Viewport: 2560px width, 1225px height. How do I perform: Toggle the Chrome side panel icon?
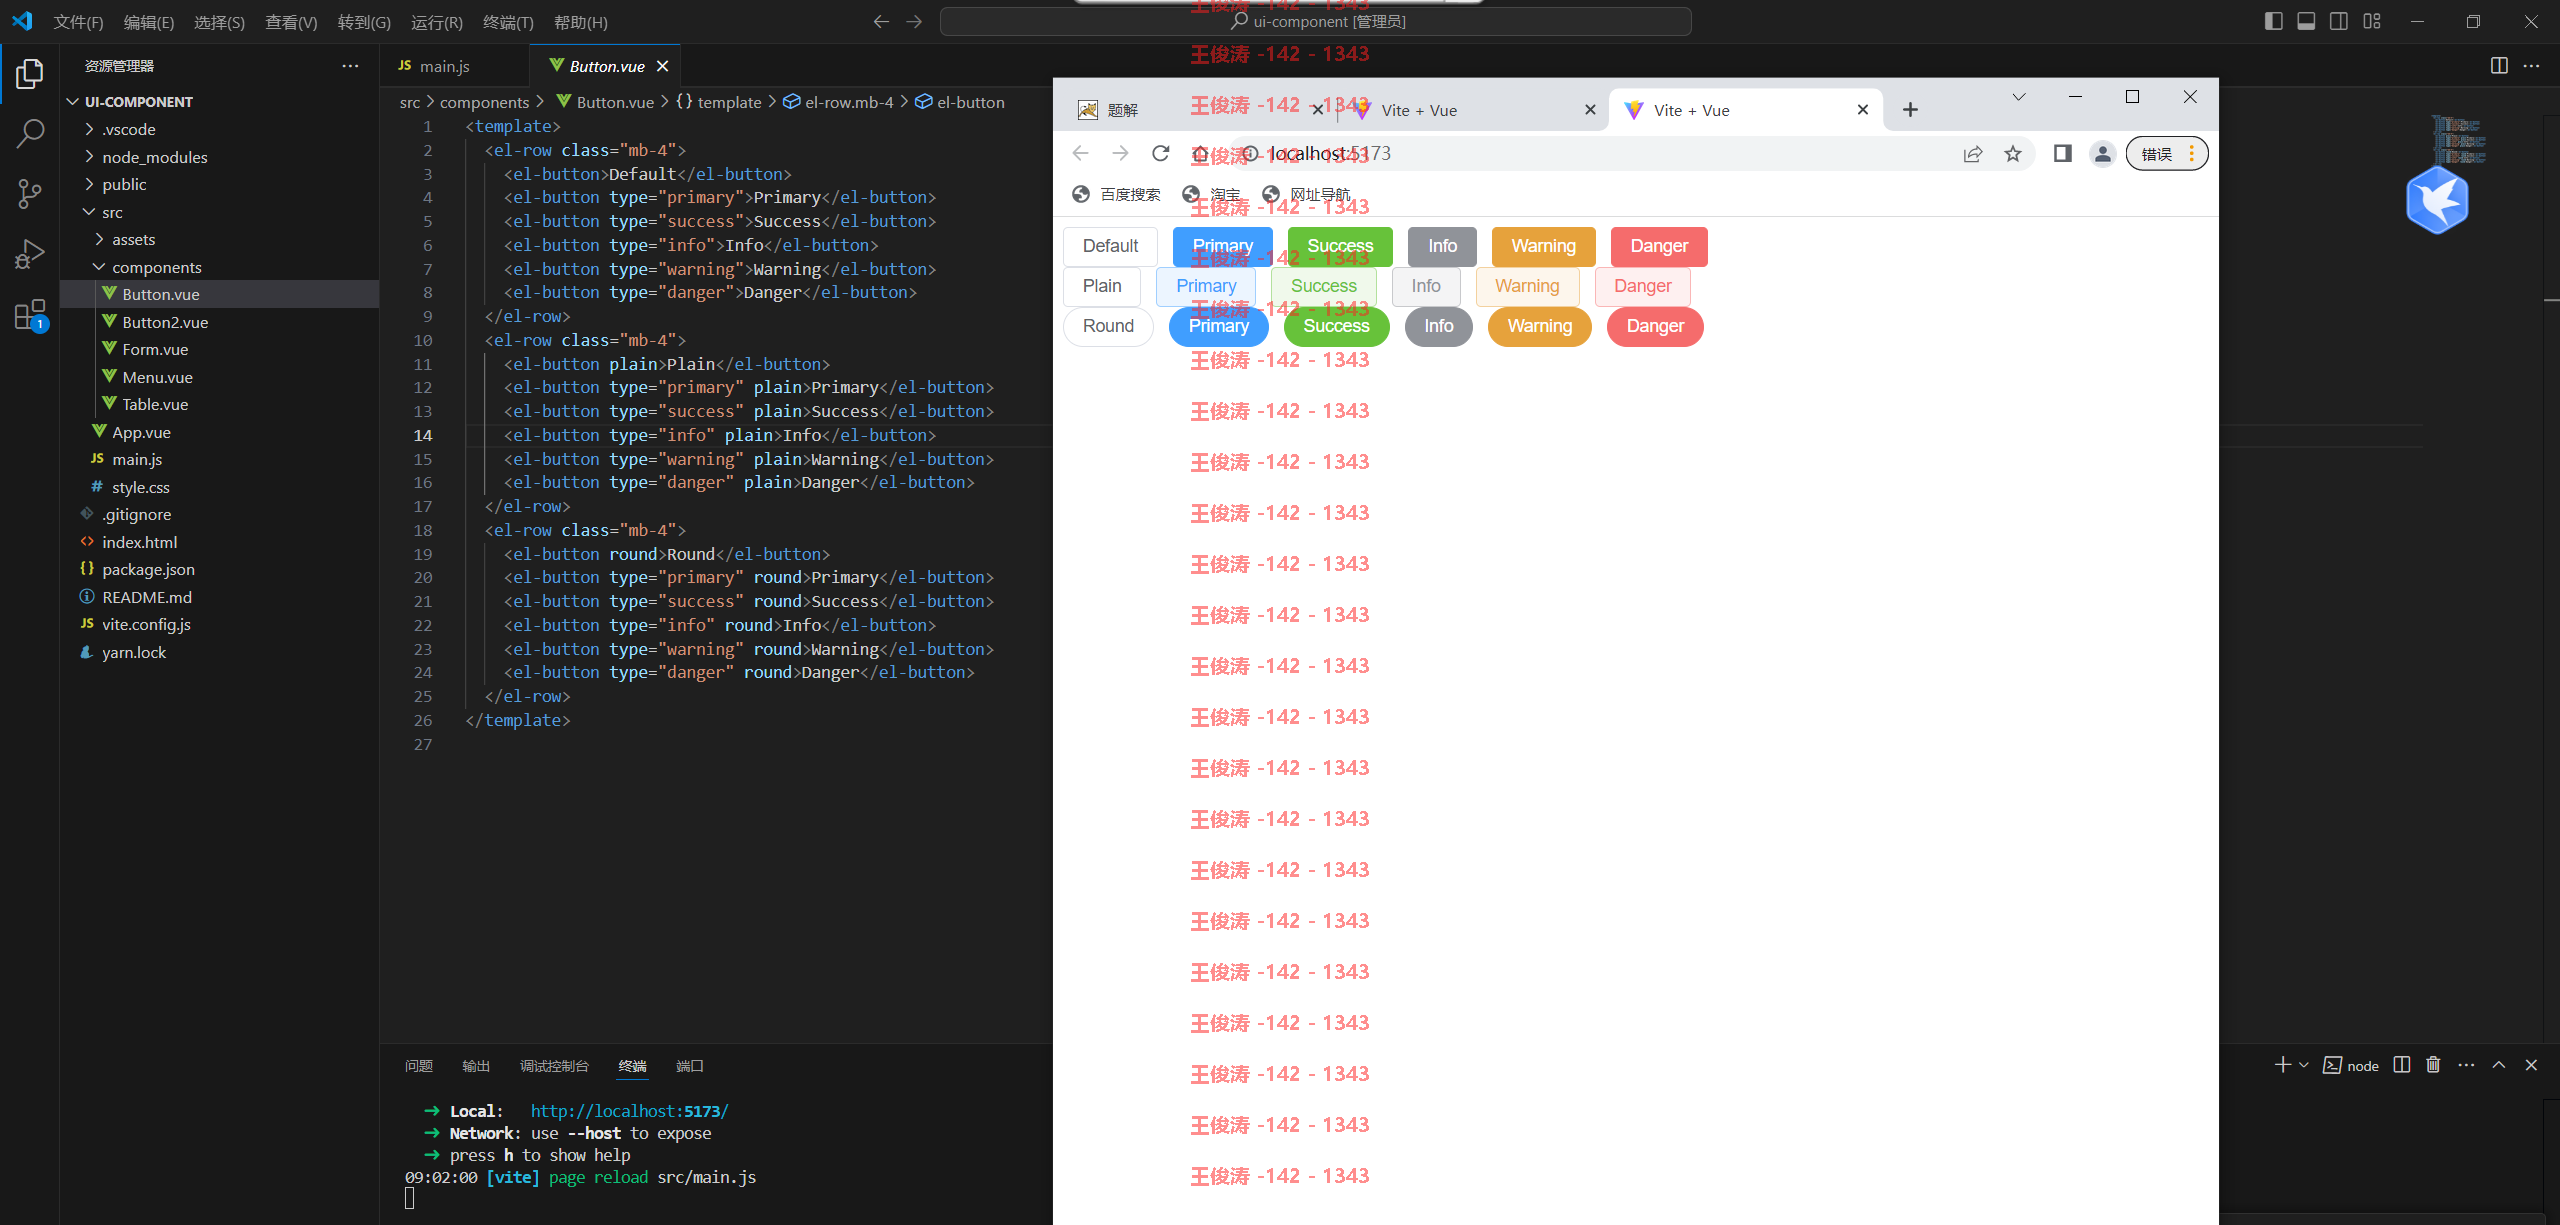coord(2062,153)
